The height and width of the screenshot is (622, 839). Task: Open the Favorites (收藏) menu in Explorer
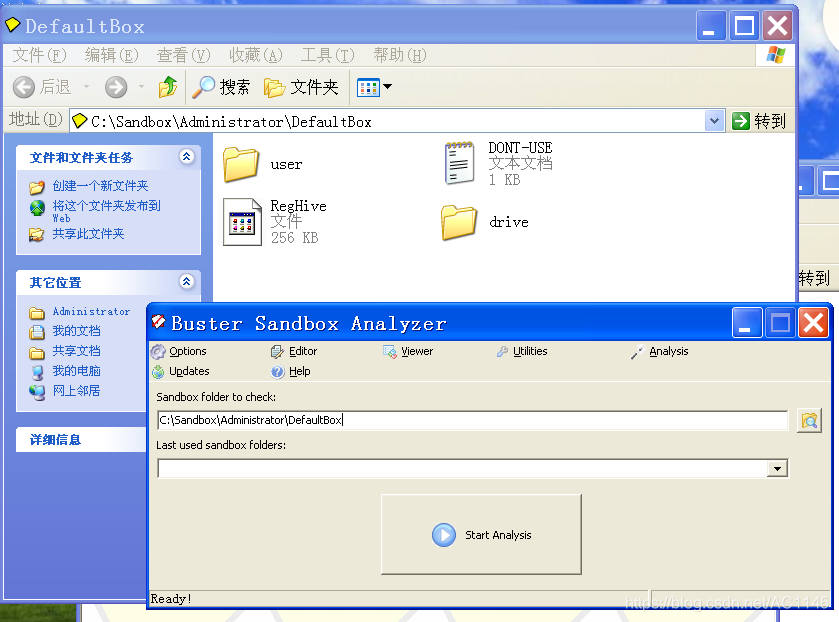pos(256,55)
